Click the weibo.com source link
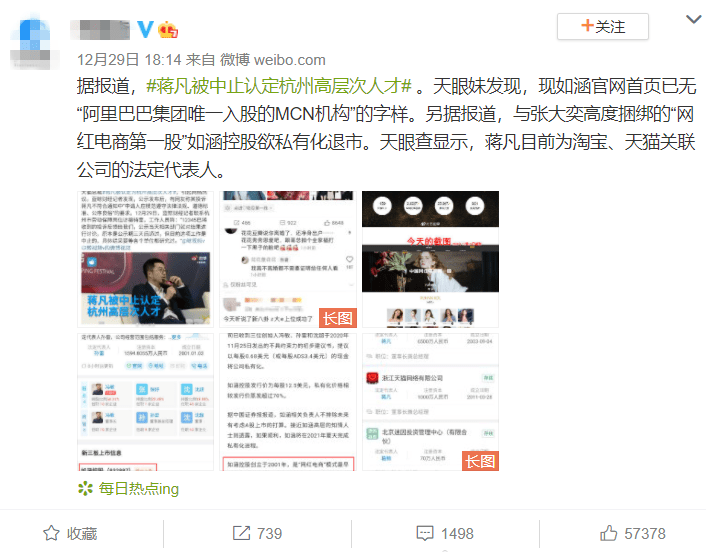This screenshot has height=552, width=706. (290, 60)
